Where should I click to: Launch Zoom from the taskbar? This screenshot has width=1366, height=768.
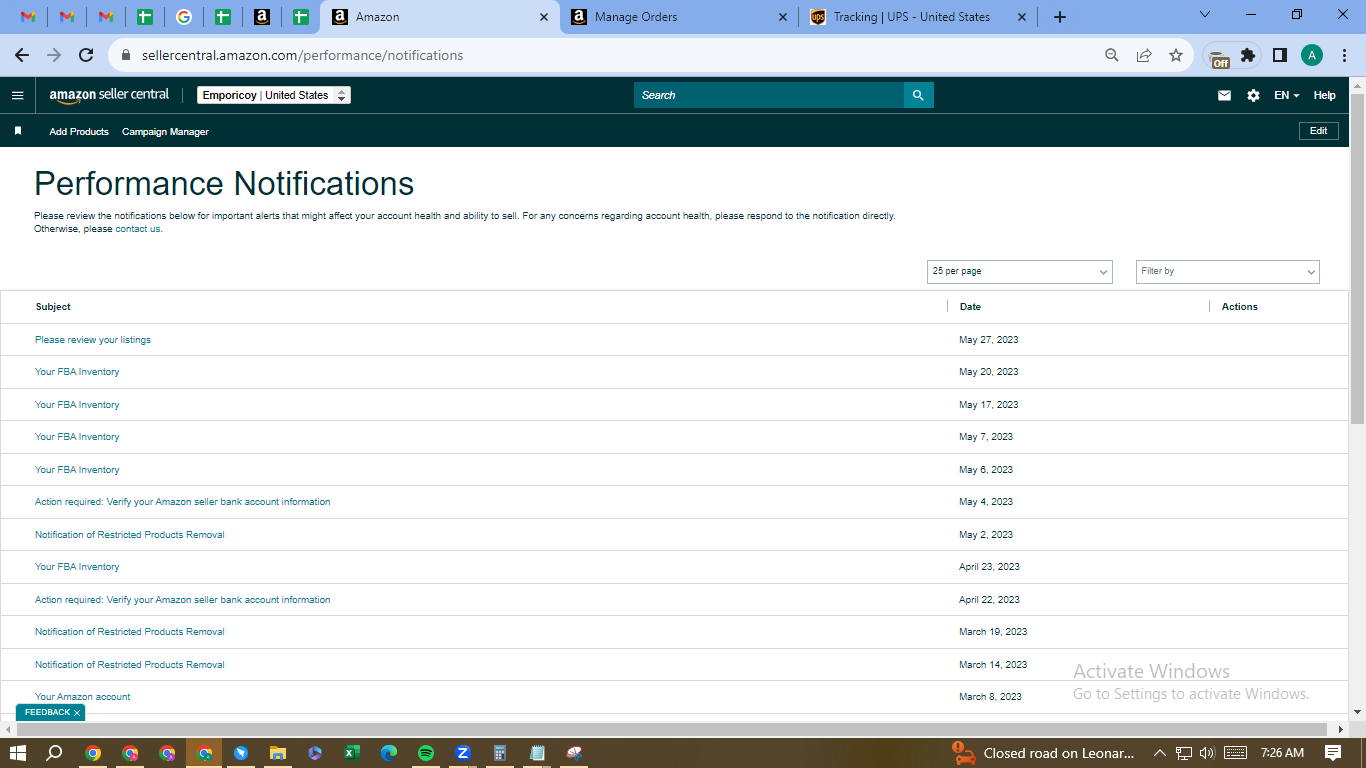463,753
